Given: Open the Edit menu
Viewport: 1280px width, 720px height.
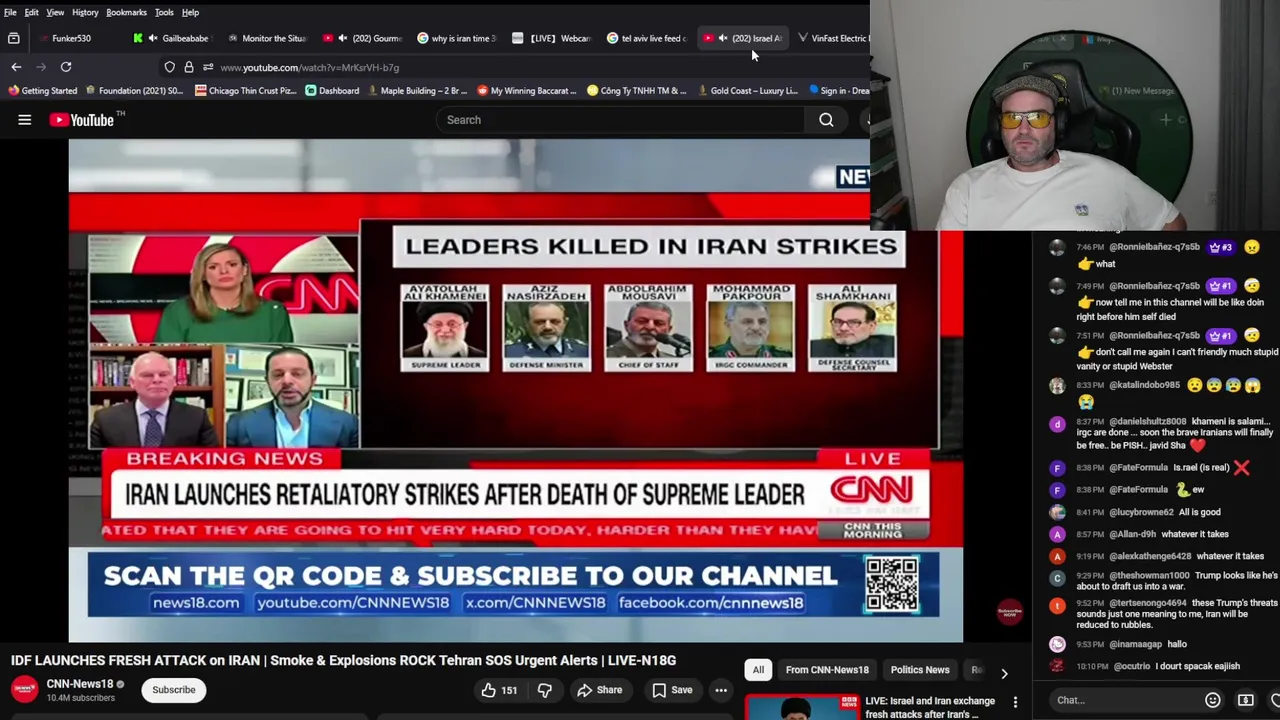Looking at the screenshot, I should pos(32,12).
